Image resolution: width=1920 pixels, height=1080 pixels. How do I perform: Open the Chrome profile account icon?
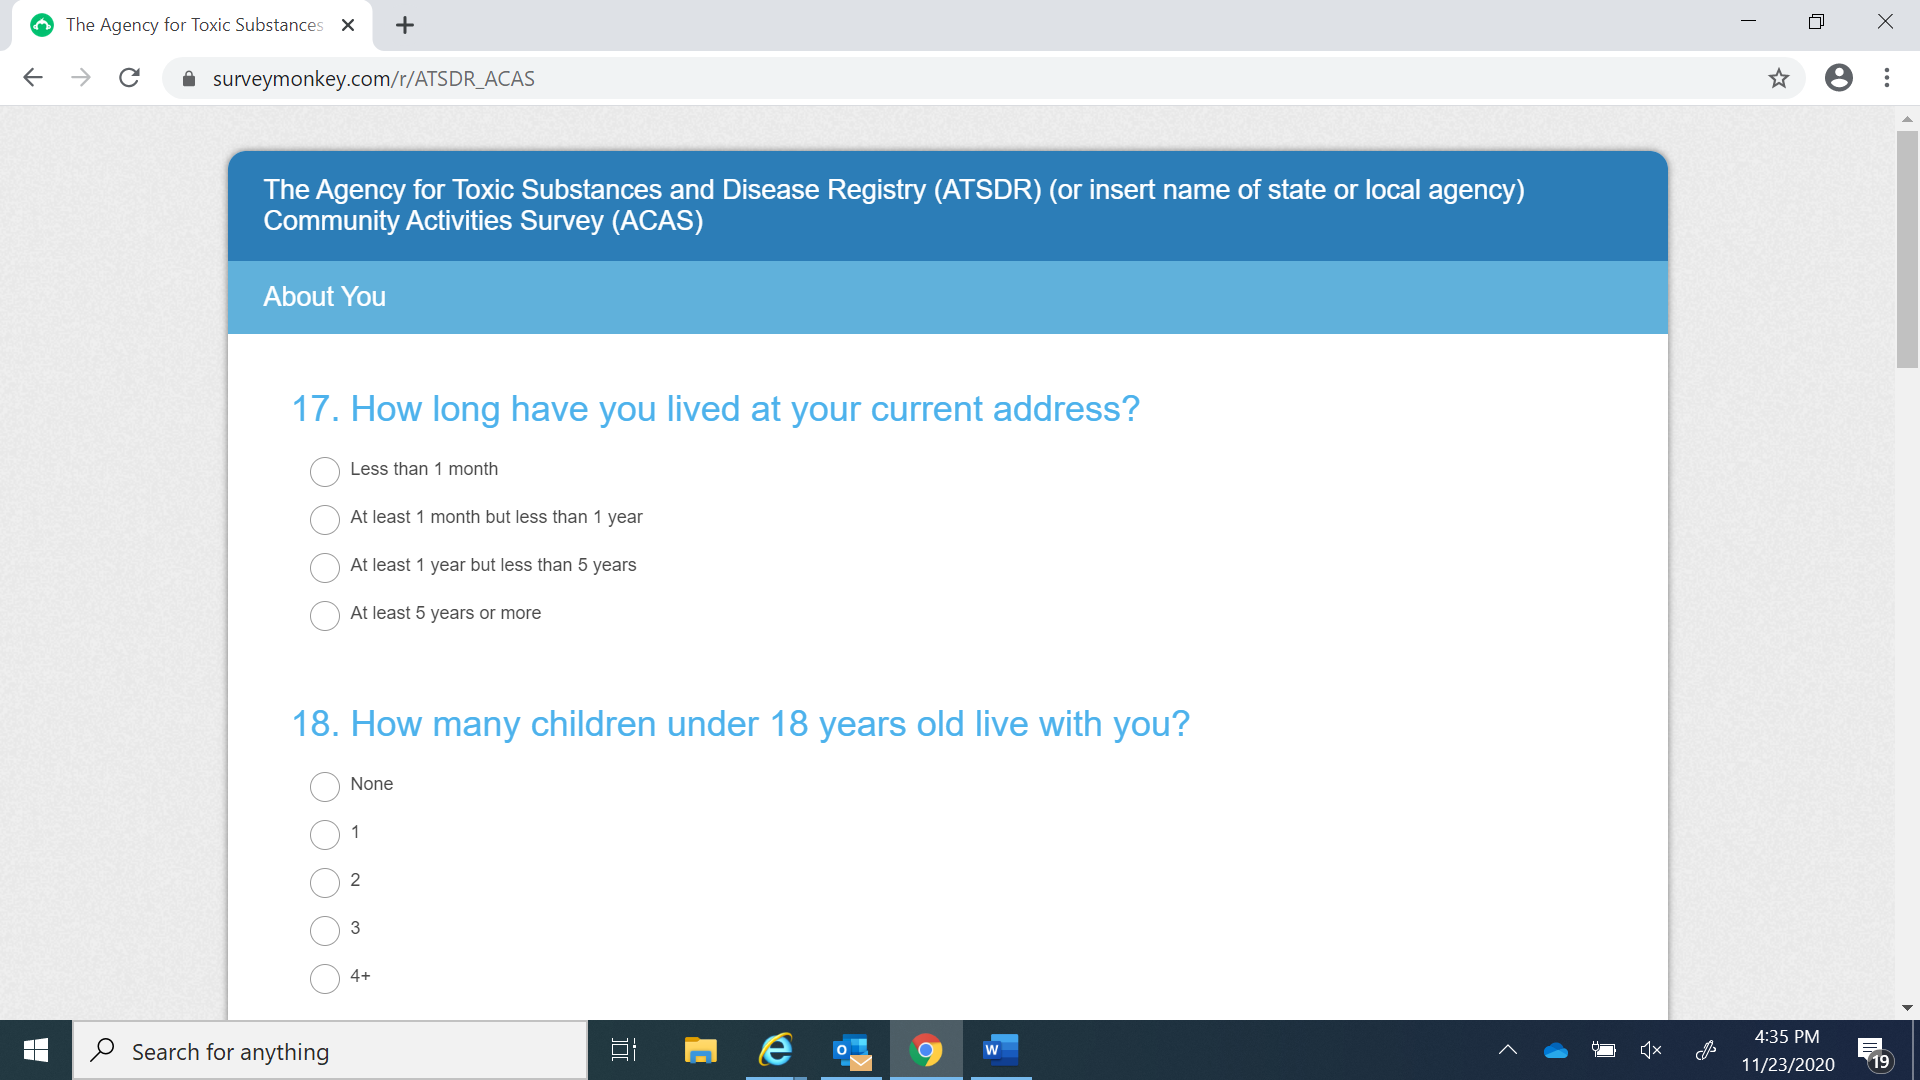pos(1838,78)
